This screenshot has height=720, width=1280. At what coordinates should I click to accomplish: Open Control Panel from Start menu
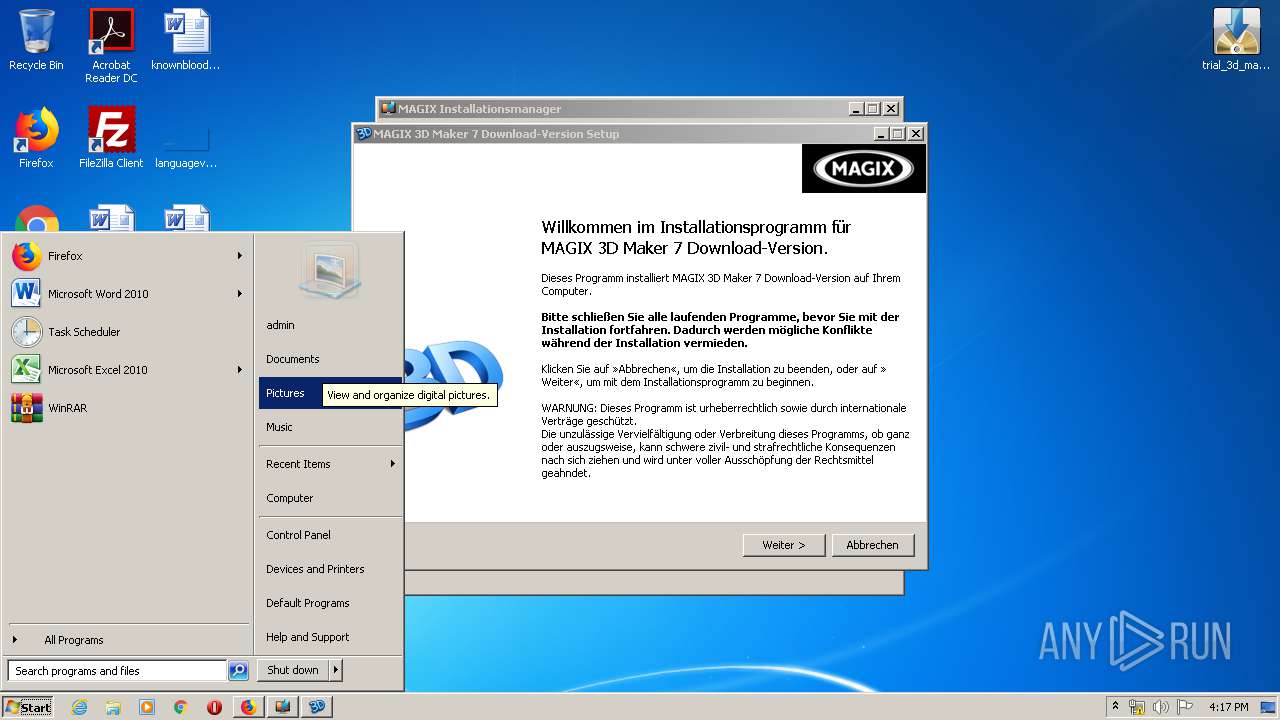[x=330, y=535]
